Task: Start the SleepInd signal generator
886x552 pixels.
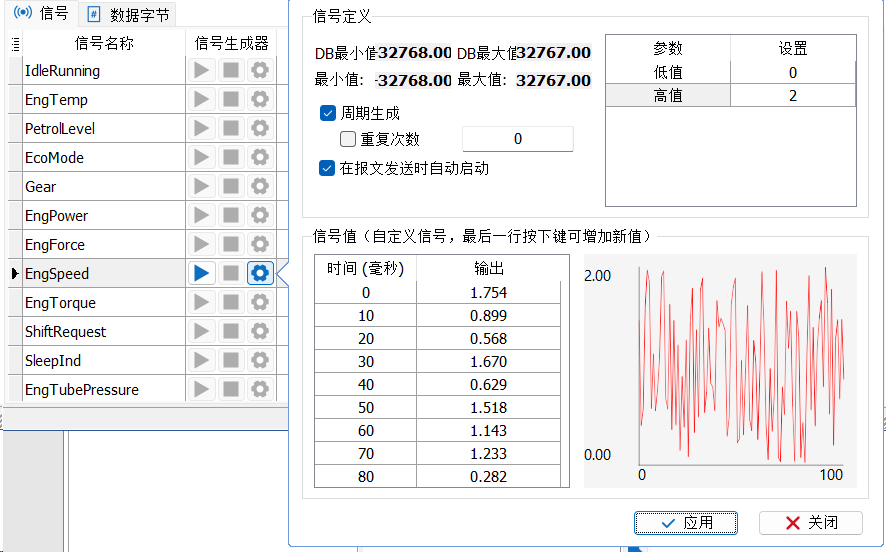Action: [x=201, y=360]
